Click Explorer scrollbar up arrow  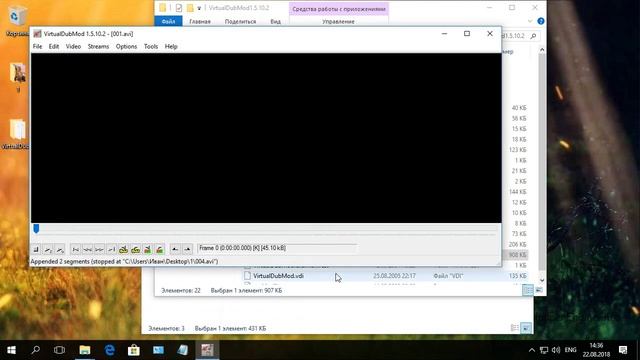tap(542, 50)
